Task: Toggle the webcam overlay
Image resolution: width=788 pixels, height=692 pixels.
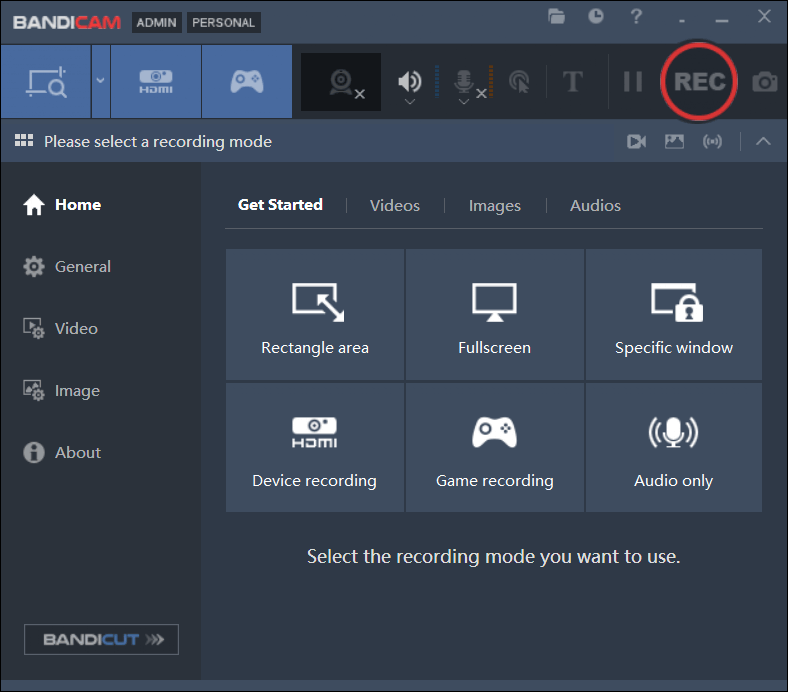Action: 341,82
